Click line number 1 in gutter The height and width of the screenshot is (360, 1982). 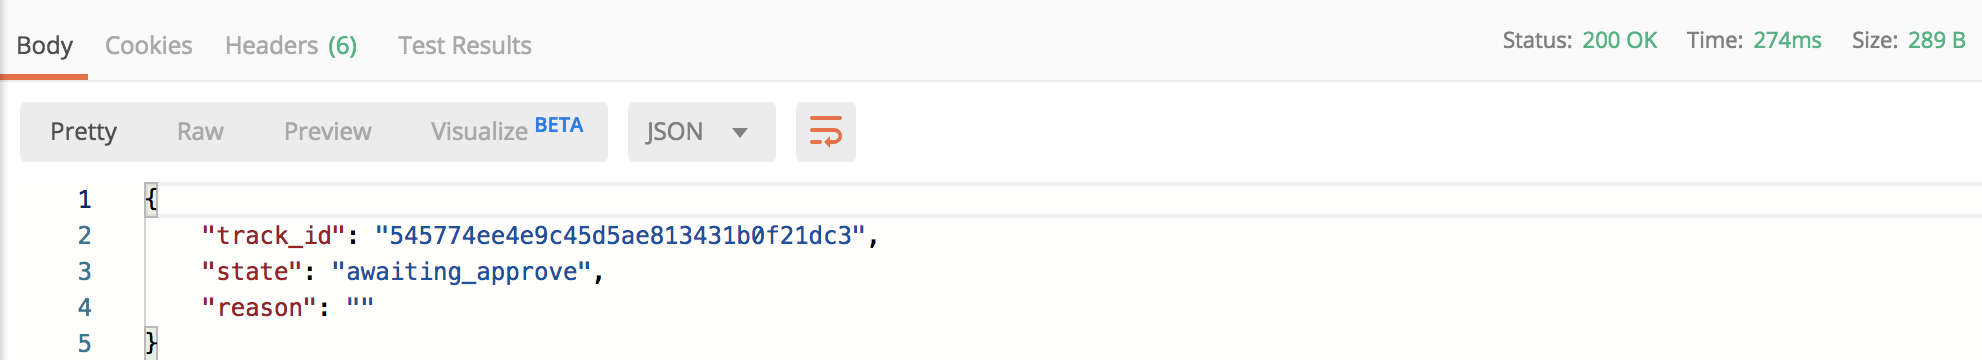[85, 199]
